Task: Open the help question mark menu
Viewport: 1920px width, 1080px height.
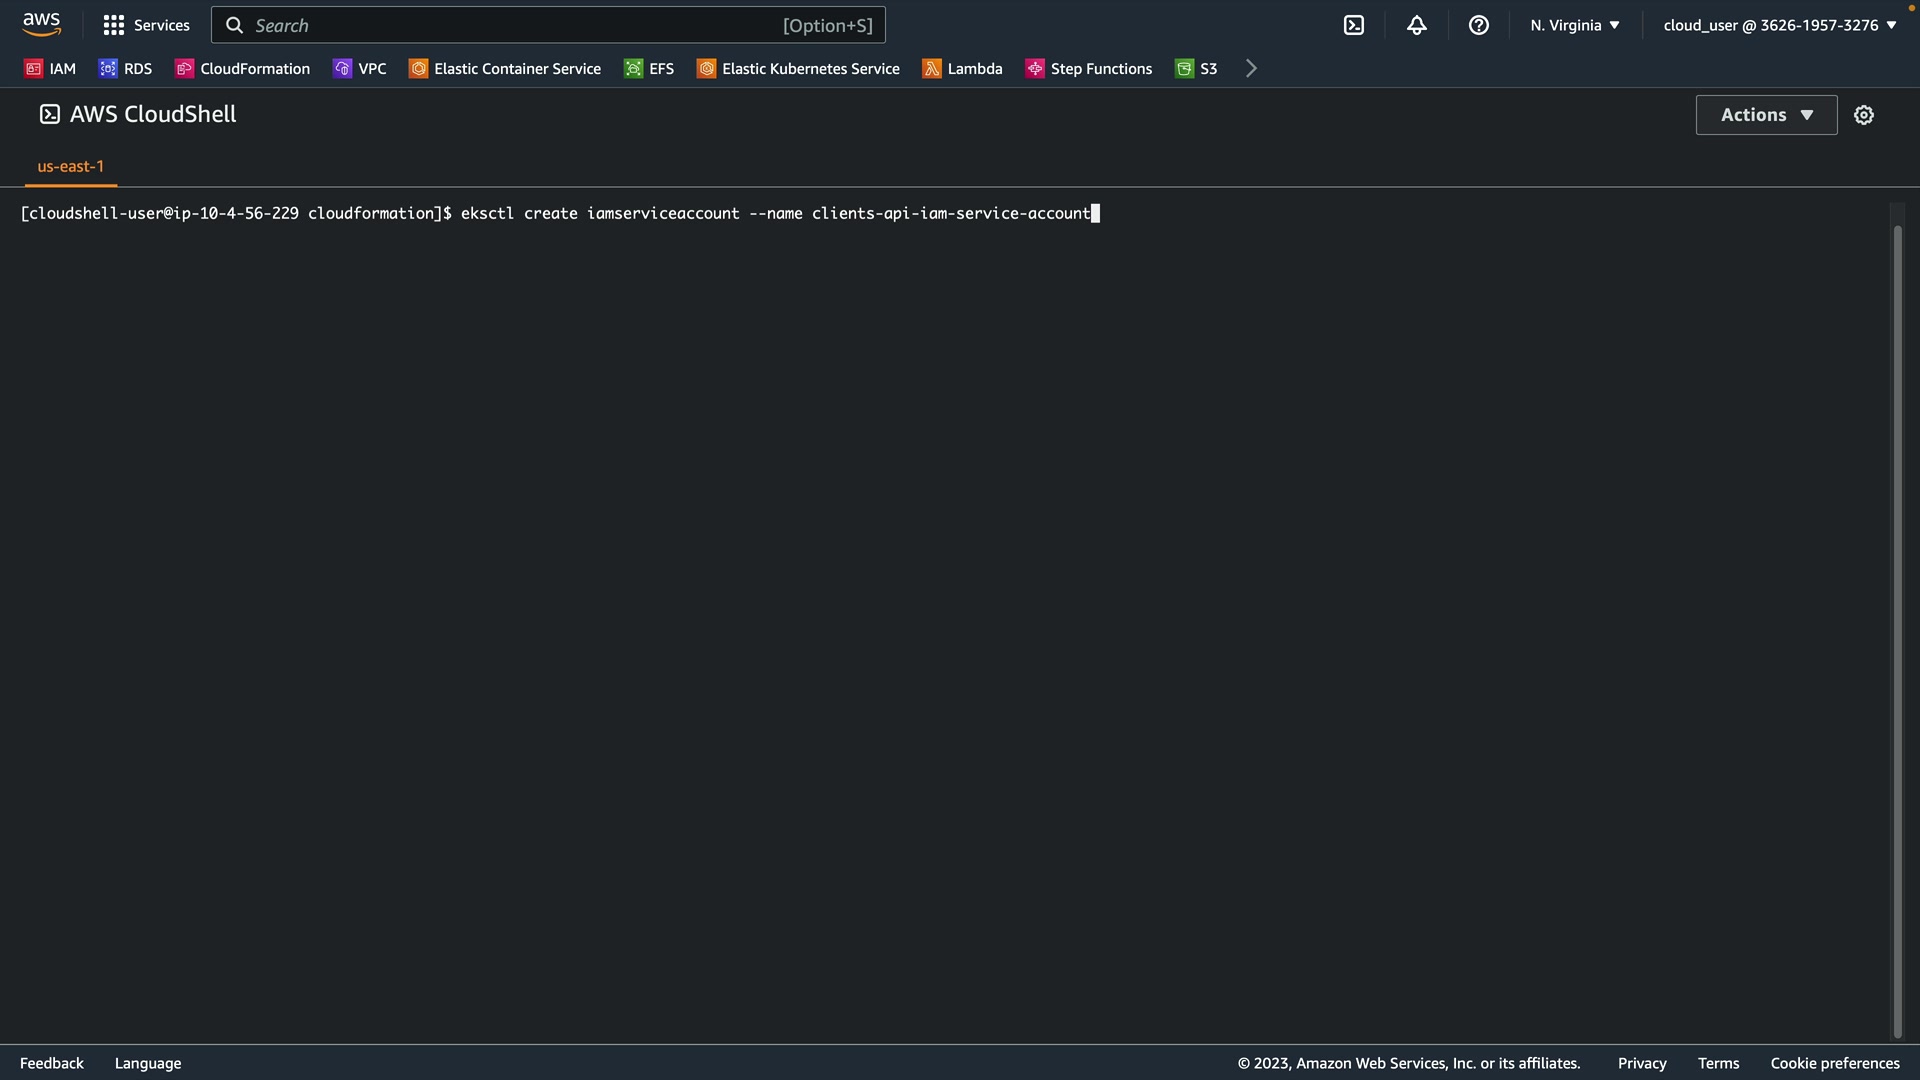Action: (1478, 25)
